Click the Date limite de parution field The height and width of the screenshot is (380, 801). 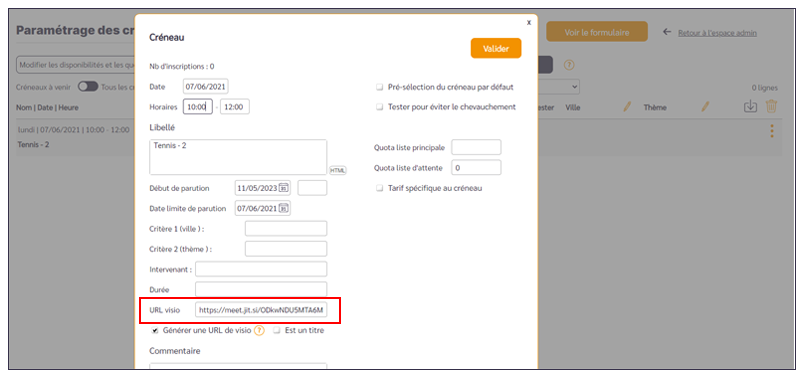click(263, 208)
